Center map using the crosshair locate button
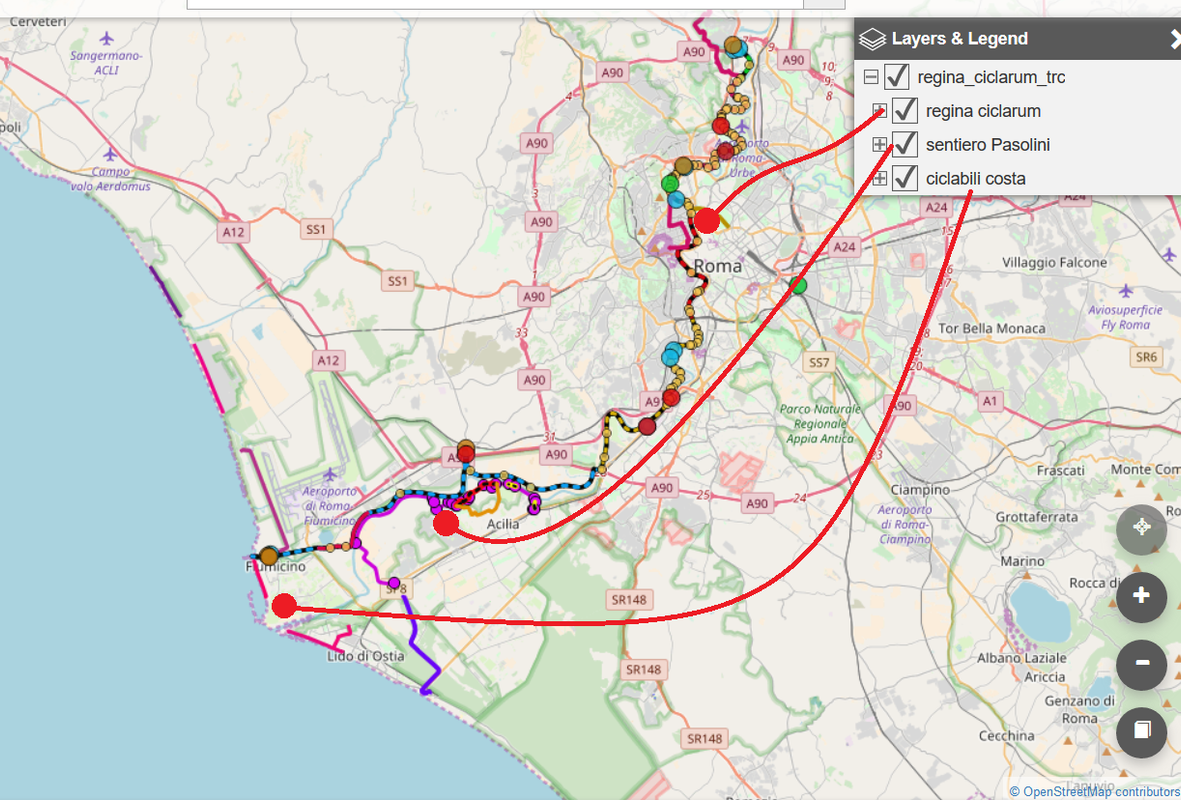This screenshot has width=1181, height=800. 1141,528
